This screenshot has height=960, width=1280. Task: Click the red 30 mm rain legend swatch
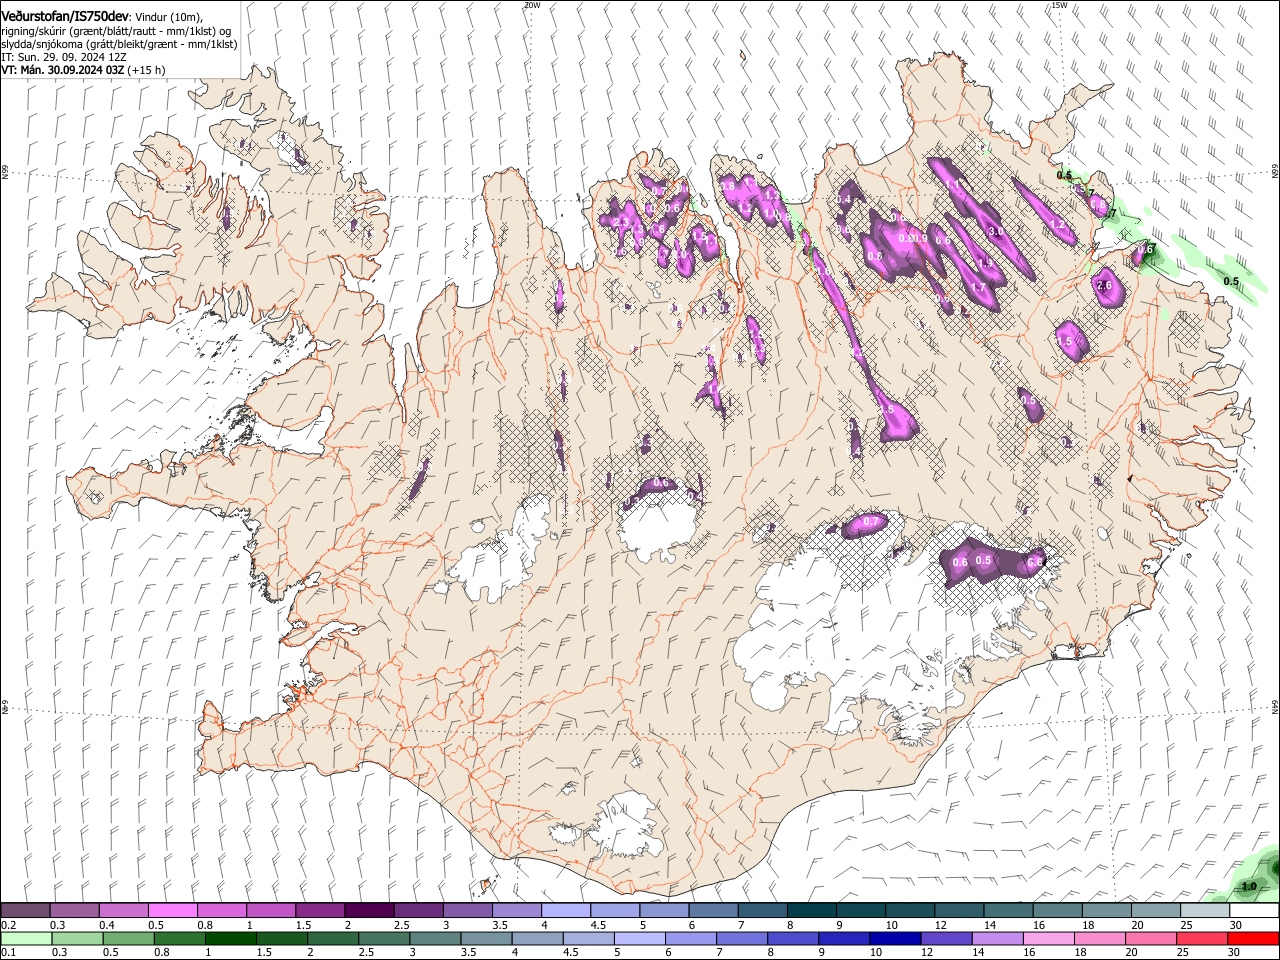pos(1254,938)
